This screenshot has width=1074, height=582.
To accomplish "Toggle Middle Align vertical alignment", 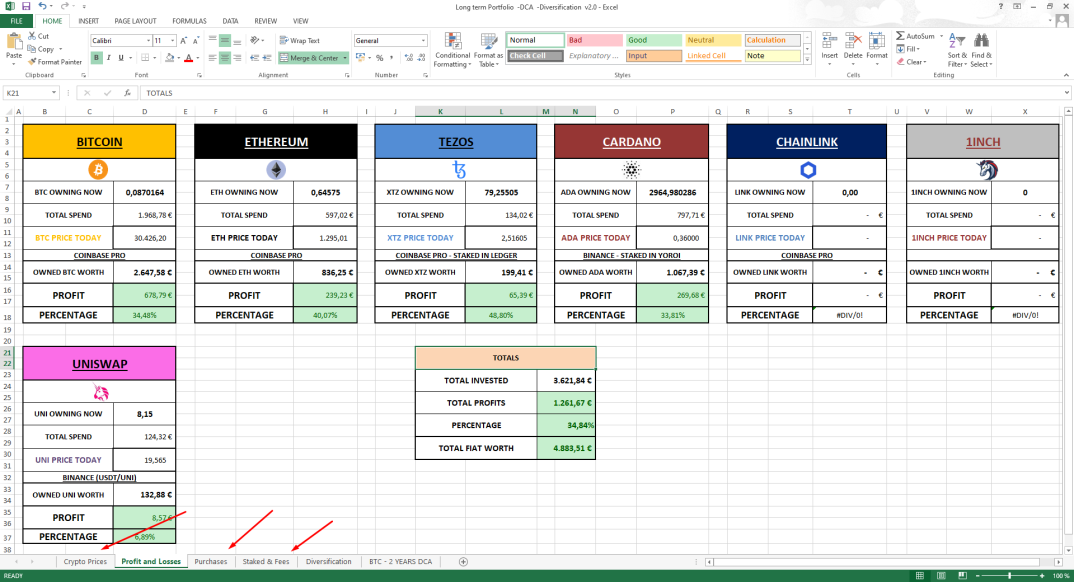I will click(225, 40).
